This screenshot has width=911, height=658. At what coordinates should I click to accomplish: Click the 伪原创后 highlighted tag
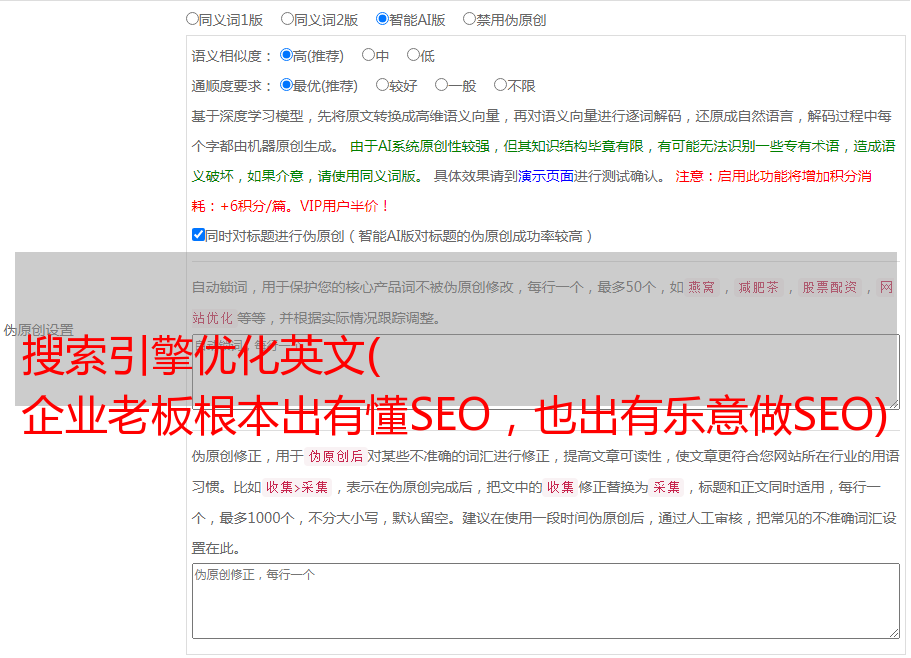[336, 456]
